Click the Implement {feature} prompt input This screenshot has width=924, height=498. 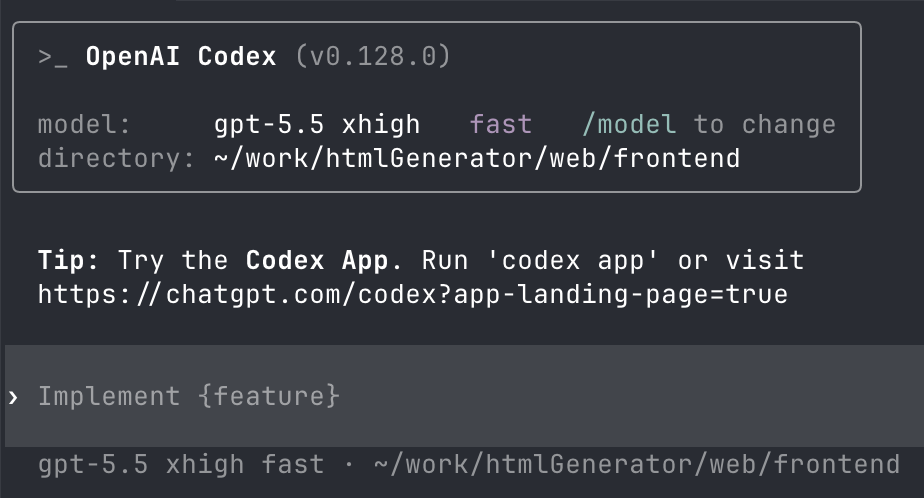[x=464, y=396]
